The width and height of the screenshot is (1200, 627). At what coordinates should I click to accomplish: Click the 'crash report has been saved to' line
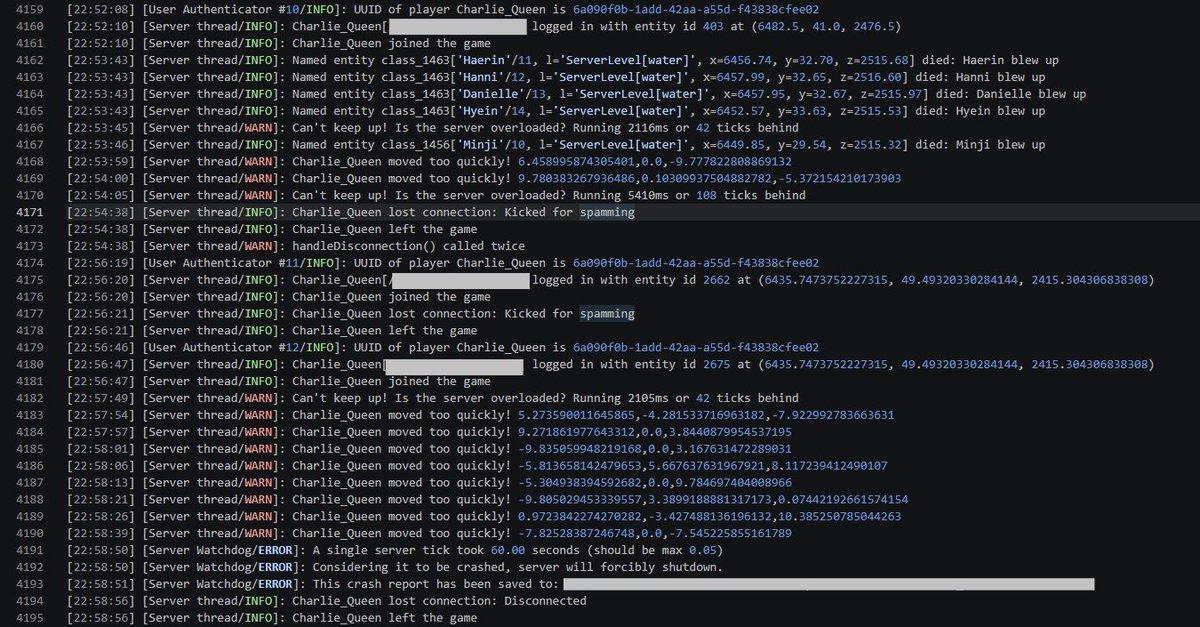pyautogui.click(x=580, y=584)
